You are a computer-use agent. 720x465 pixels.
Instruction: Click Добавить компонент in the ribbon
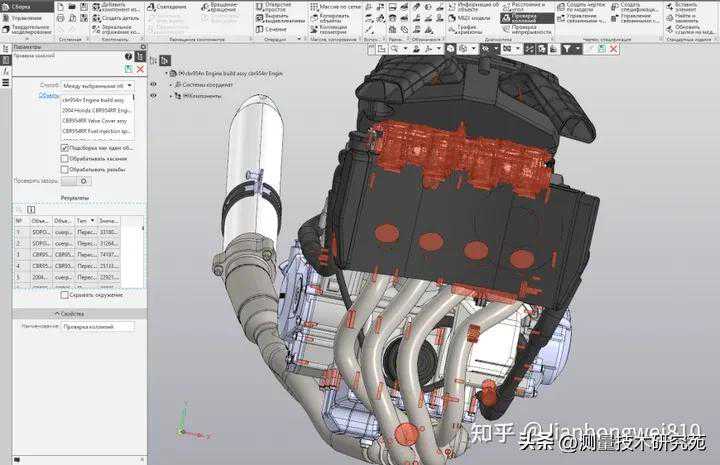[118, 6]
